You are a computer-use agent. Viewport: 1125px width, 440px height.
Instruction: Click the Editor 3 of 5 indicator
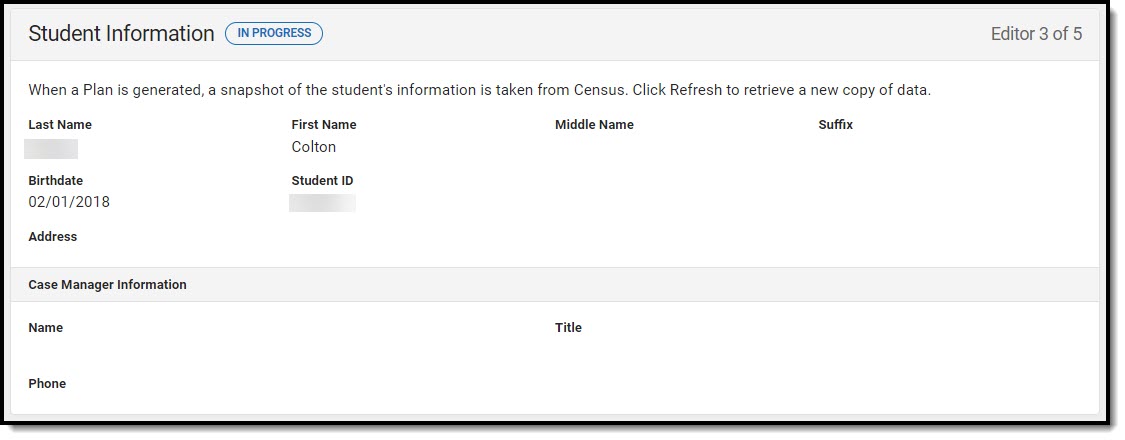pos(1036,34)
